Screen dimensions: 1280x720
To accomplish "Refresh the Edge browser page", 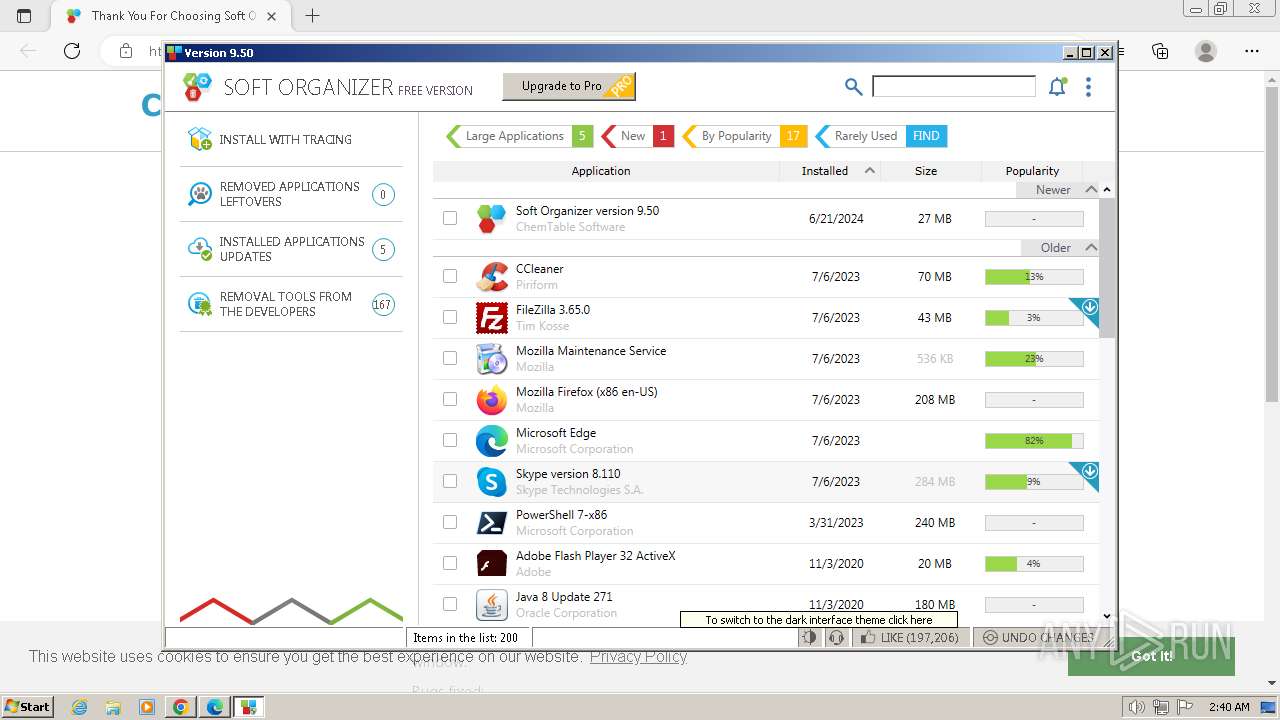I will point(72,51).
